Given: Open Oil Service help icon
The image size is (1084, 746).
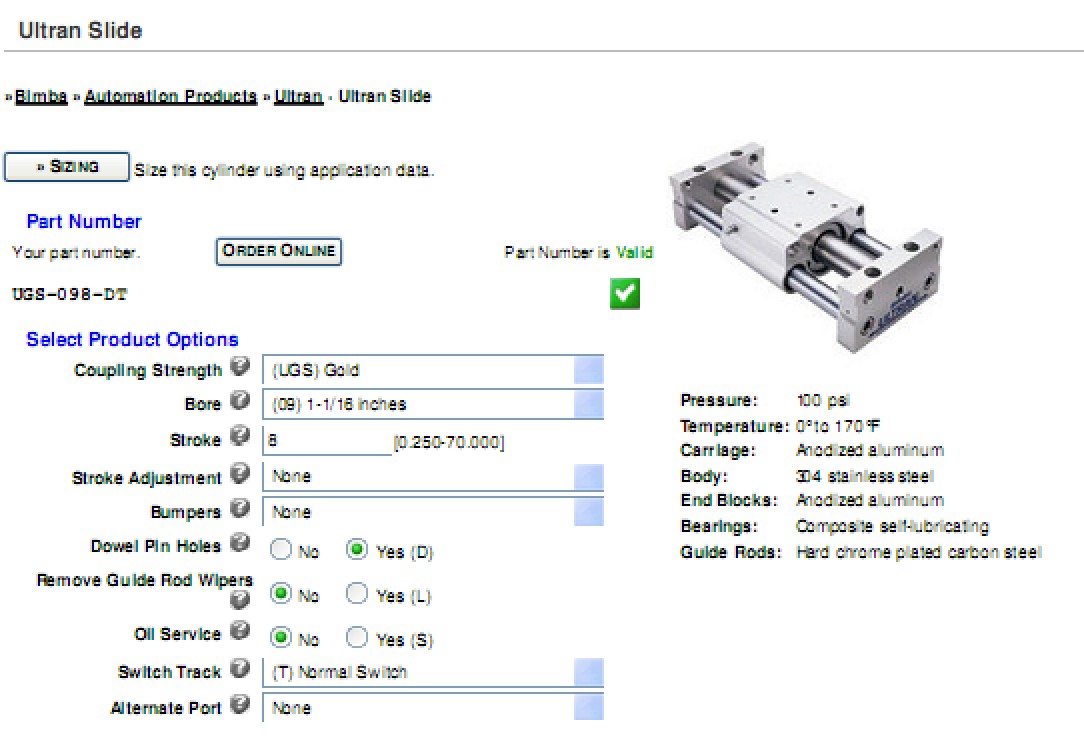Looking at the screenshot, I should pyautogui.click(x=240, y=630).
